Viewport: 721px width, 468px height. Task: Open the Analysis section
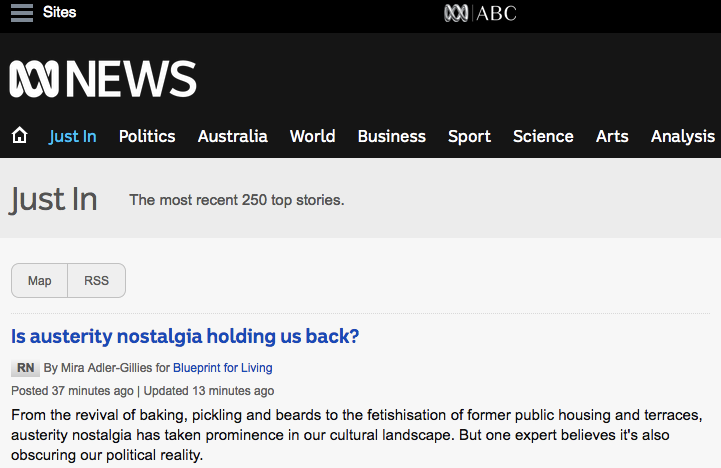tap(683, 137)
